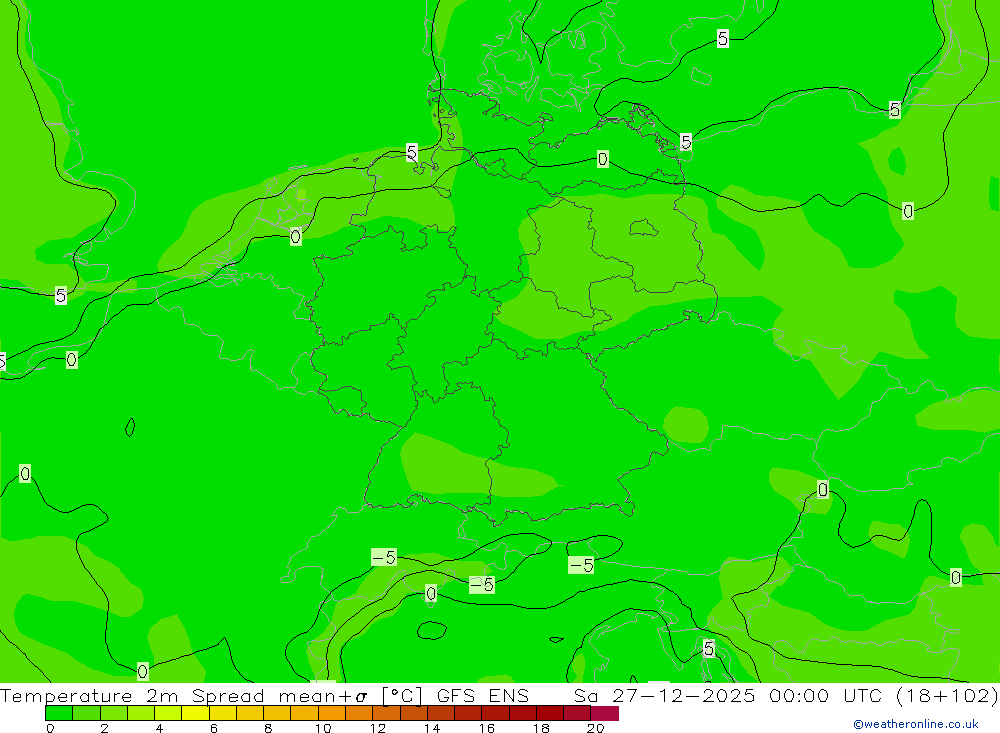This screenshot has width=1000, height=733.
Task: Click the easternmost '-5' contour label over Austria
Action: tap(582, 565)
